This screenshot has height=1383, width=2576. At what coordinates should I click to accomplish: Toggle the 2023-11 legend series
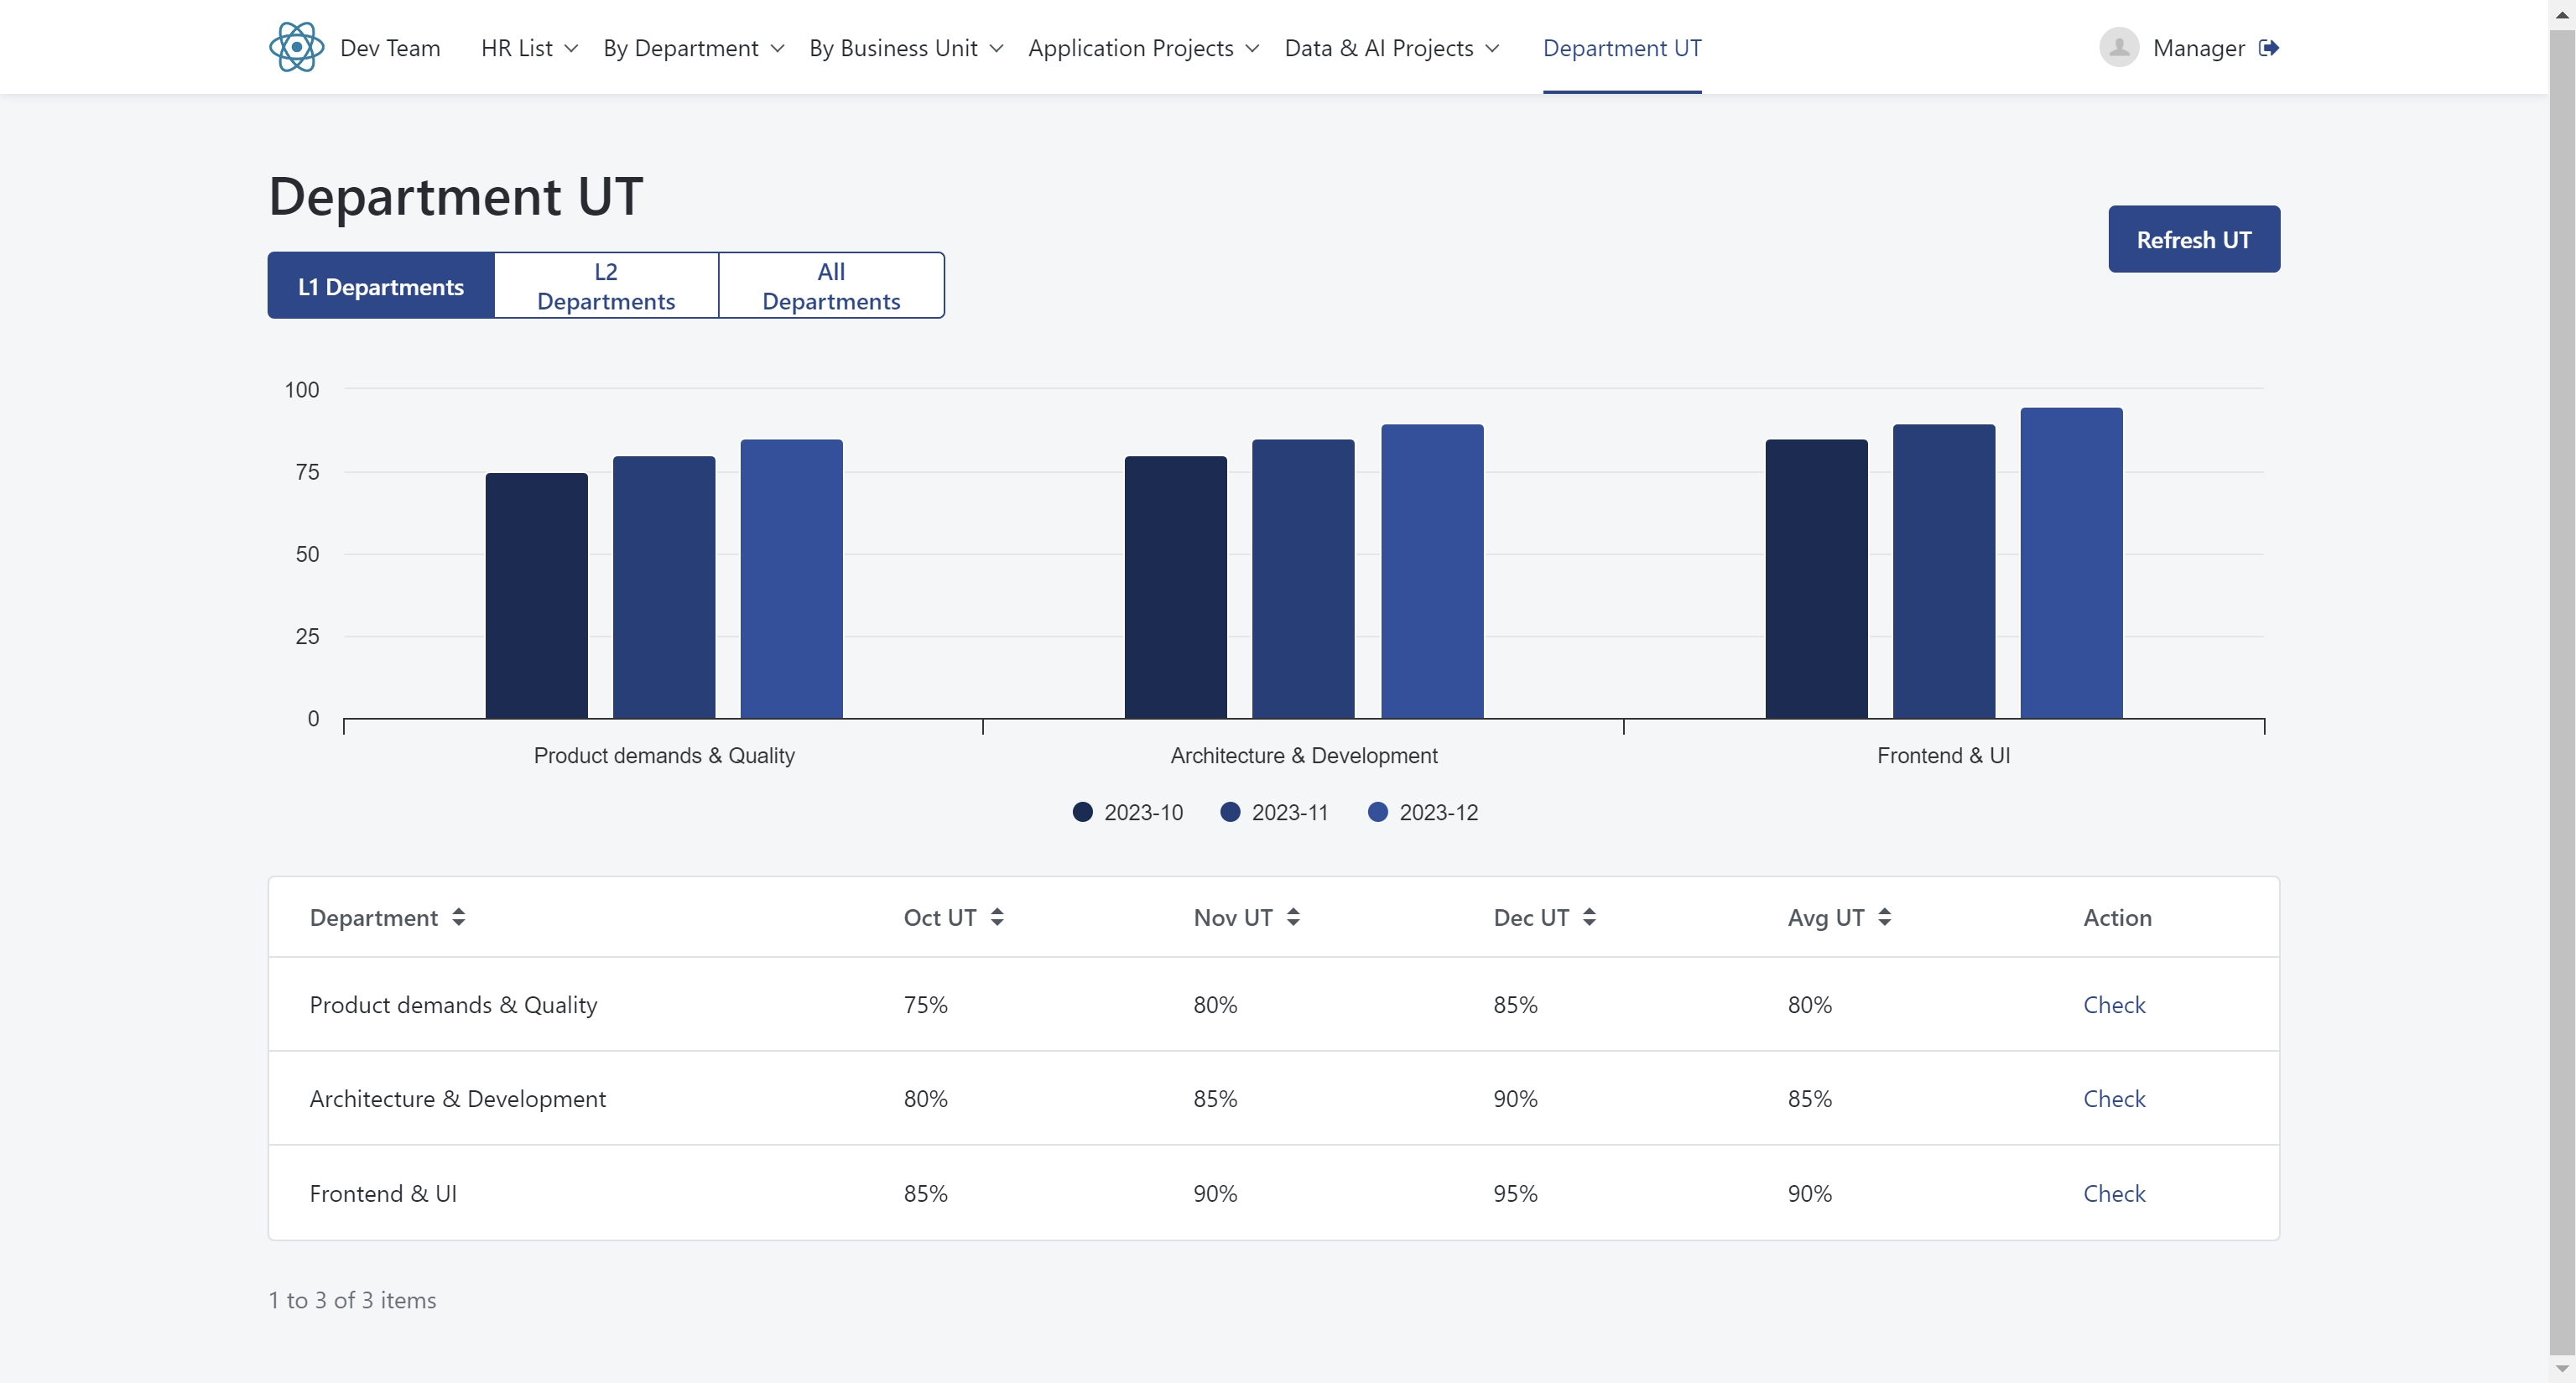click(x=1274, y=812)
